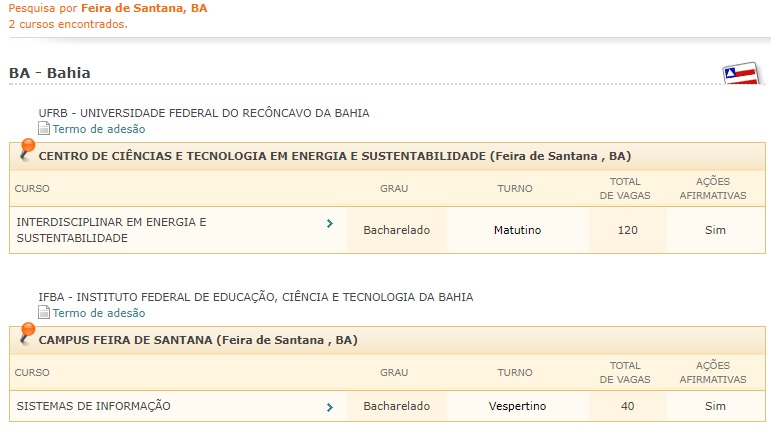Click the 40 total de vagas cell
This screenshot has height=434, width=771.
point(627,406)
